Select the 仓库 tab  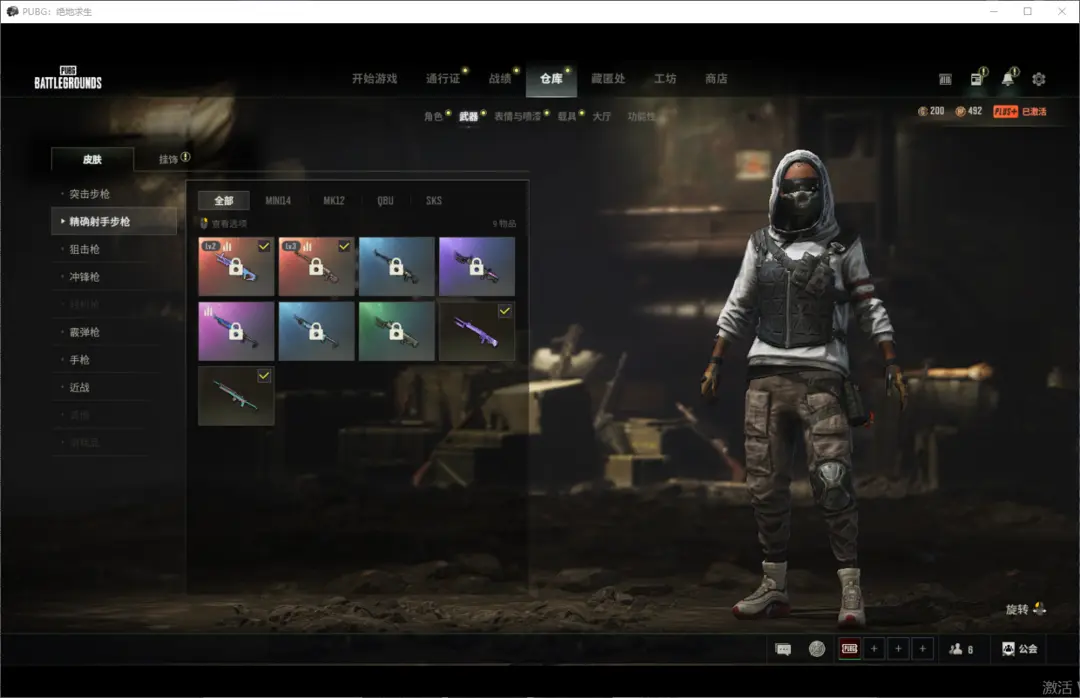tap(551, 79)
